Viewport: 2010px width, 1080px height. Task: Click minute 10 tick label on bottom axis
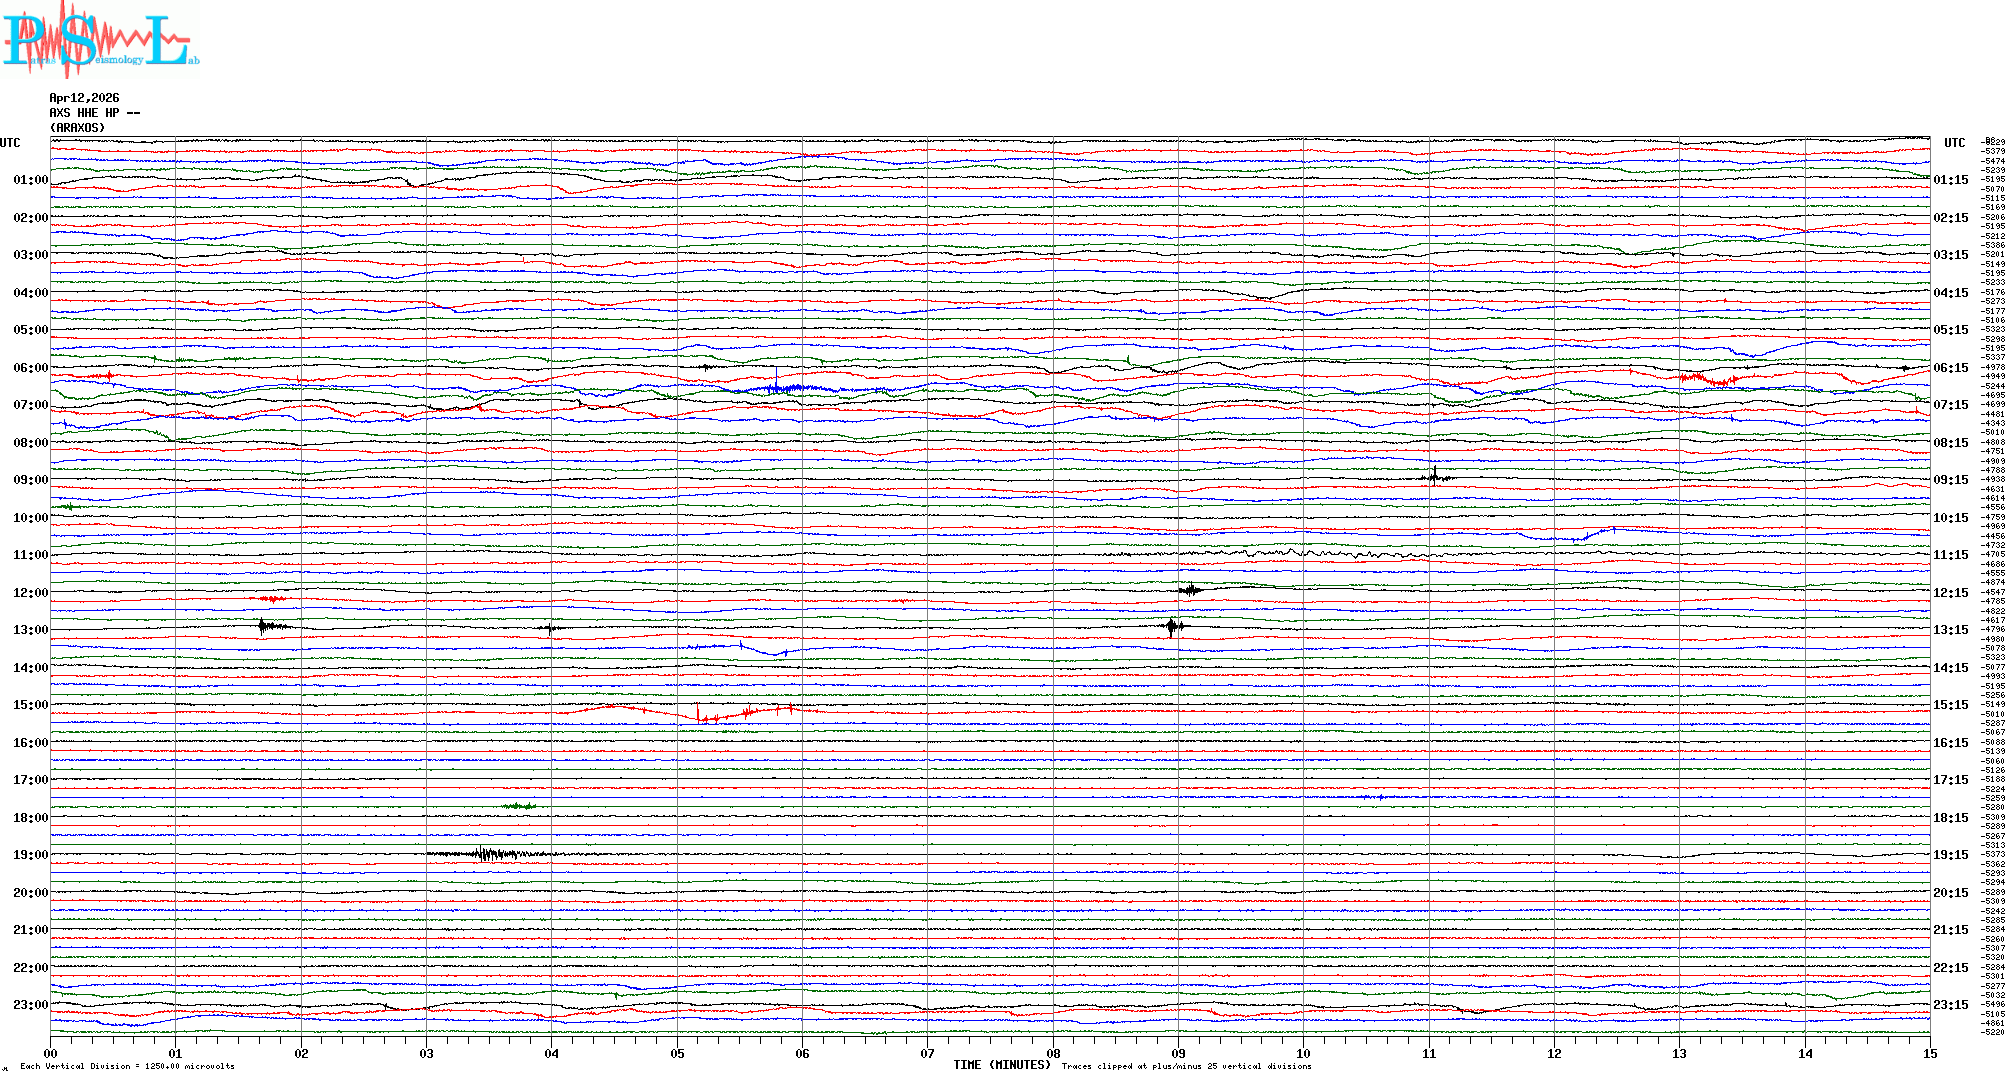coord(1303,1053)
